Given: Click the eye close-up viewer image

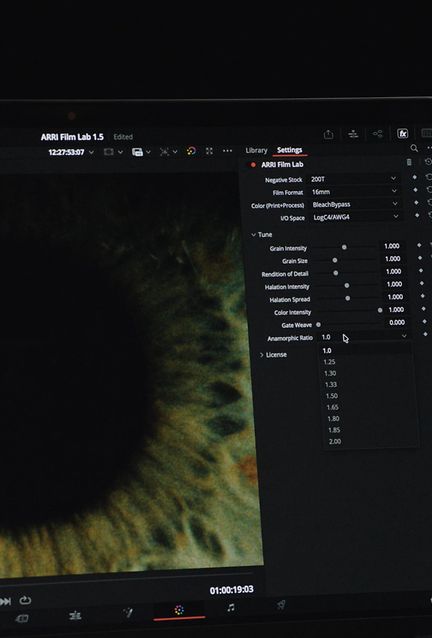Looking at the screenshot, I should [128, 372].
